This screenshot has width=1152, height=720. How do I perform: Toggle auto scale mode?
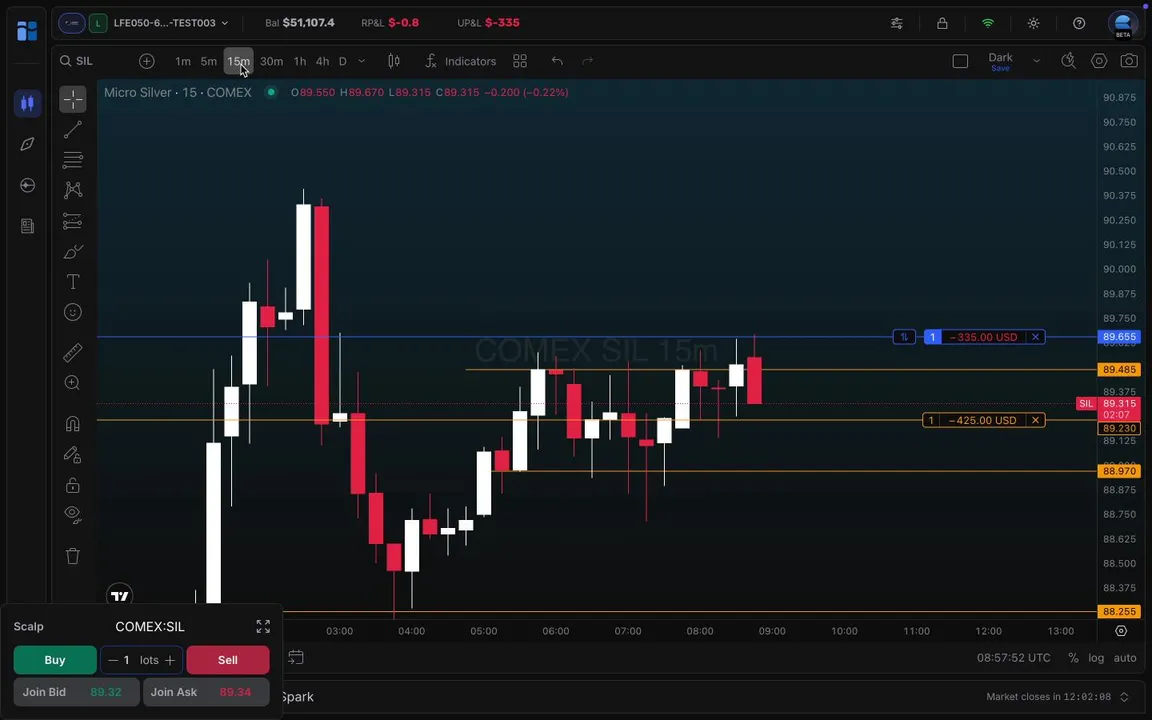1125,658
